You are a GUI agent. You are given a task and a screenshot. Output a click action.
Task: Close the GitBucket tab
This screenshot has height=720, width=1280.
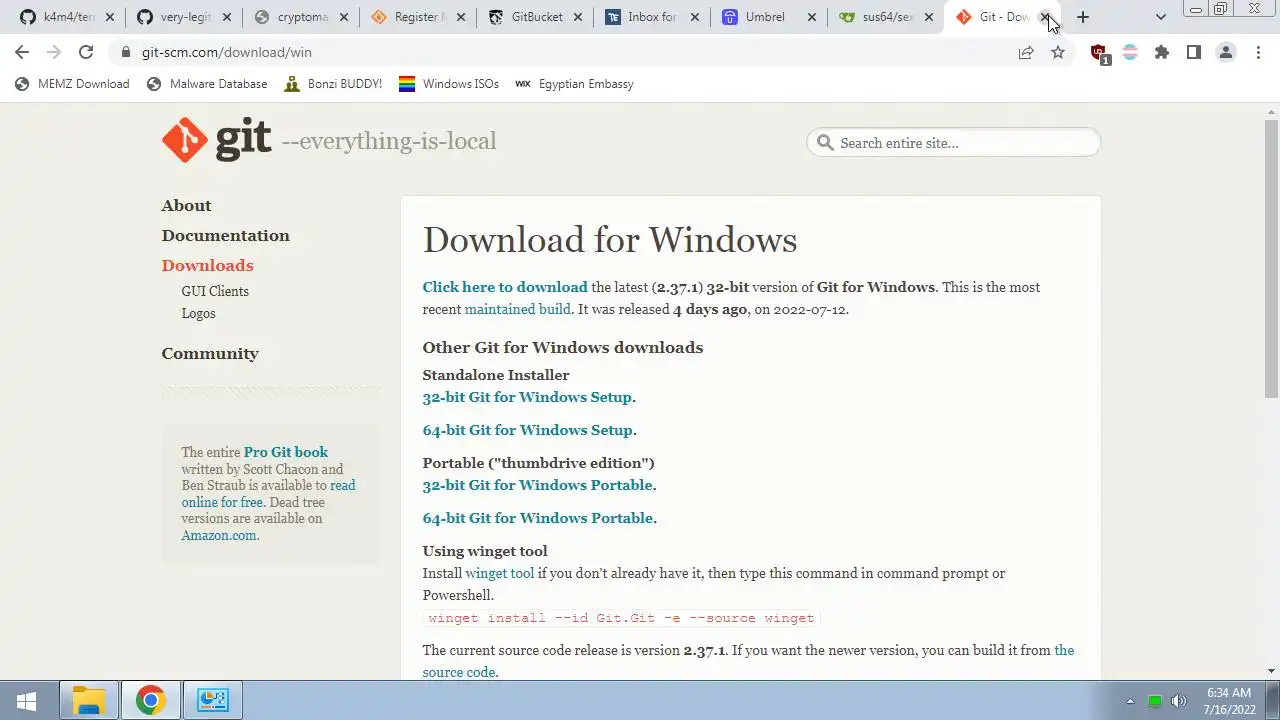pos(577,17)
